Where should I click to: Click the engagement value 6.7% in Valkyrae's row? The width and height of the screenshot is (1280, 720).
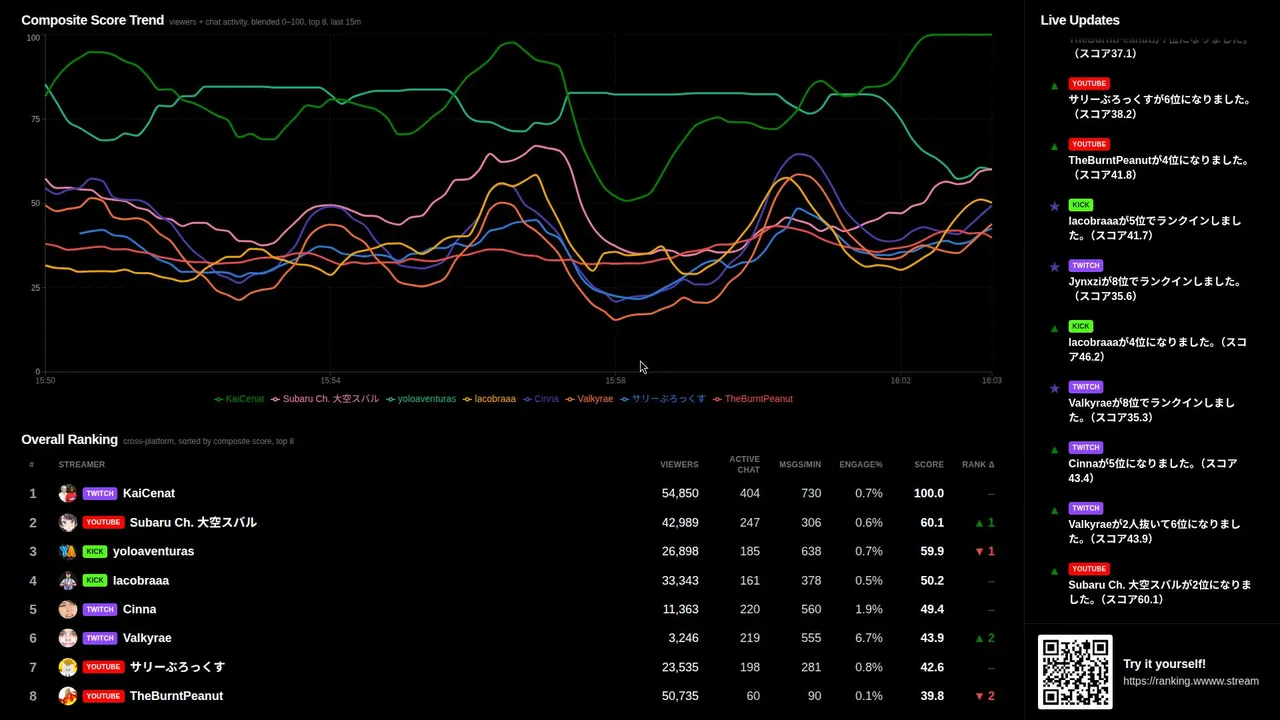tap(868, 638)
